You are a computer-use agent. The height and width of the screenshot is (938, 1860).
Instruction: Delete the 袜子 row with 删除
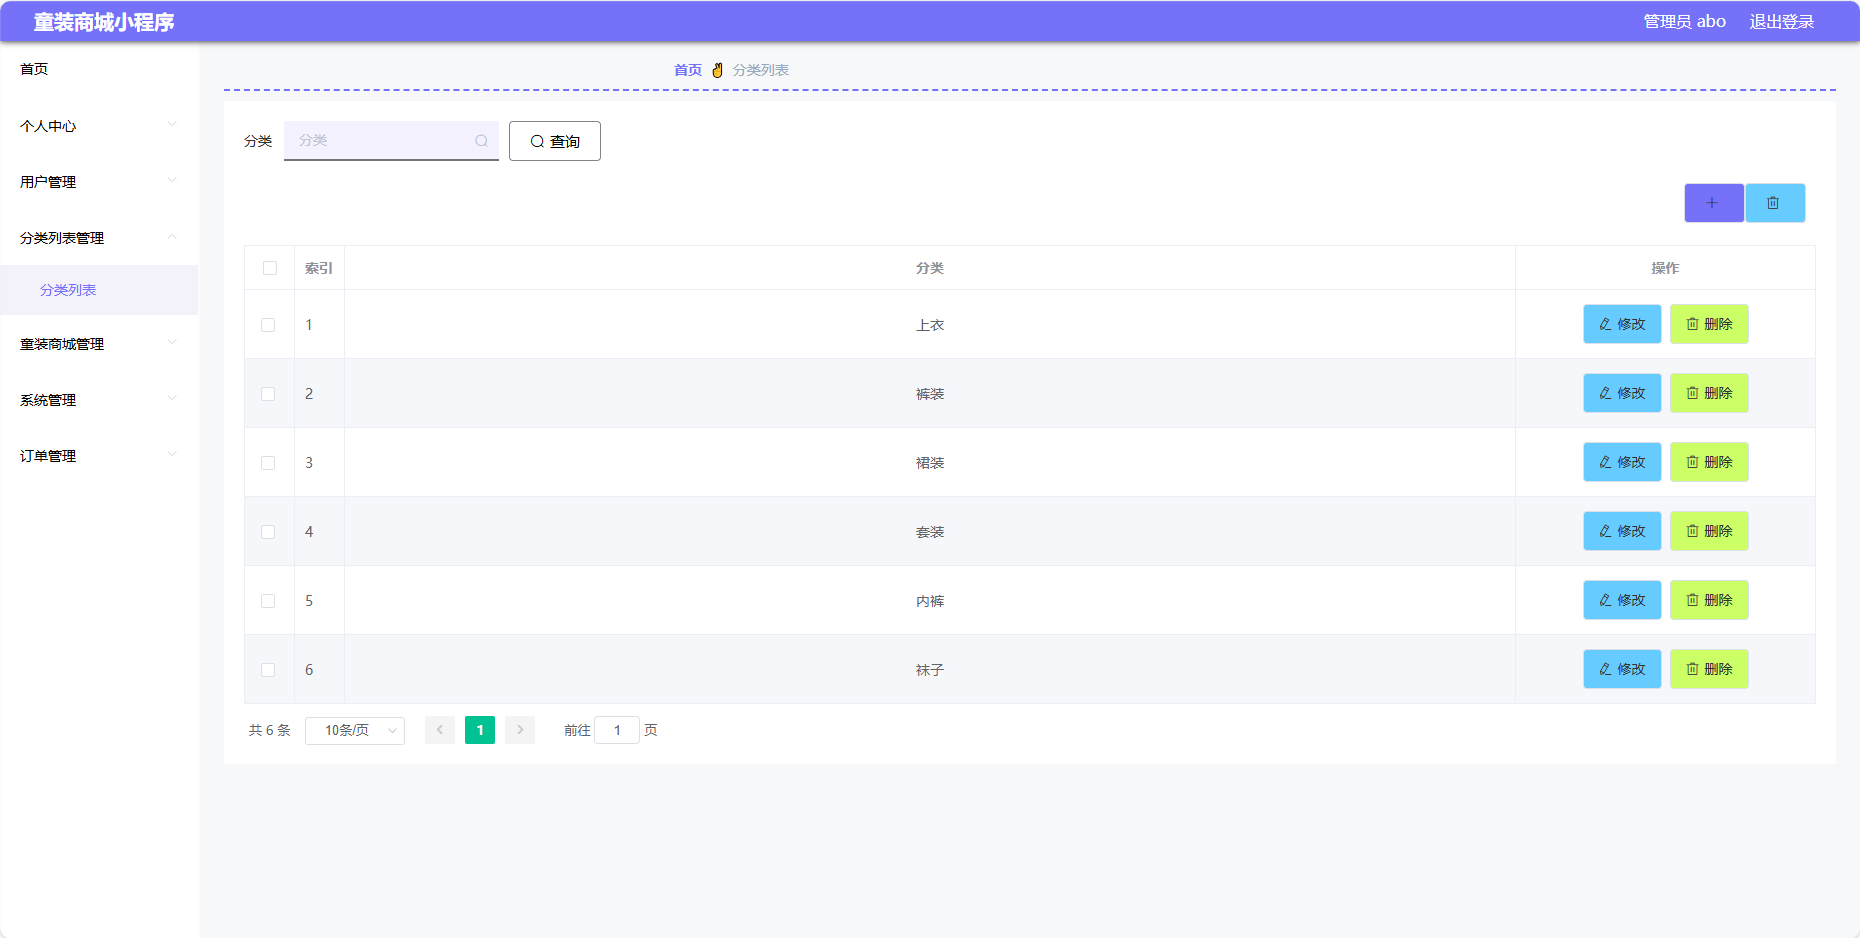point(1709,669)
